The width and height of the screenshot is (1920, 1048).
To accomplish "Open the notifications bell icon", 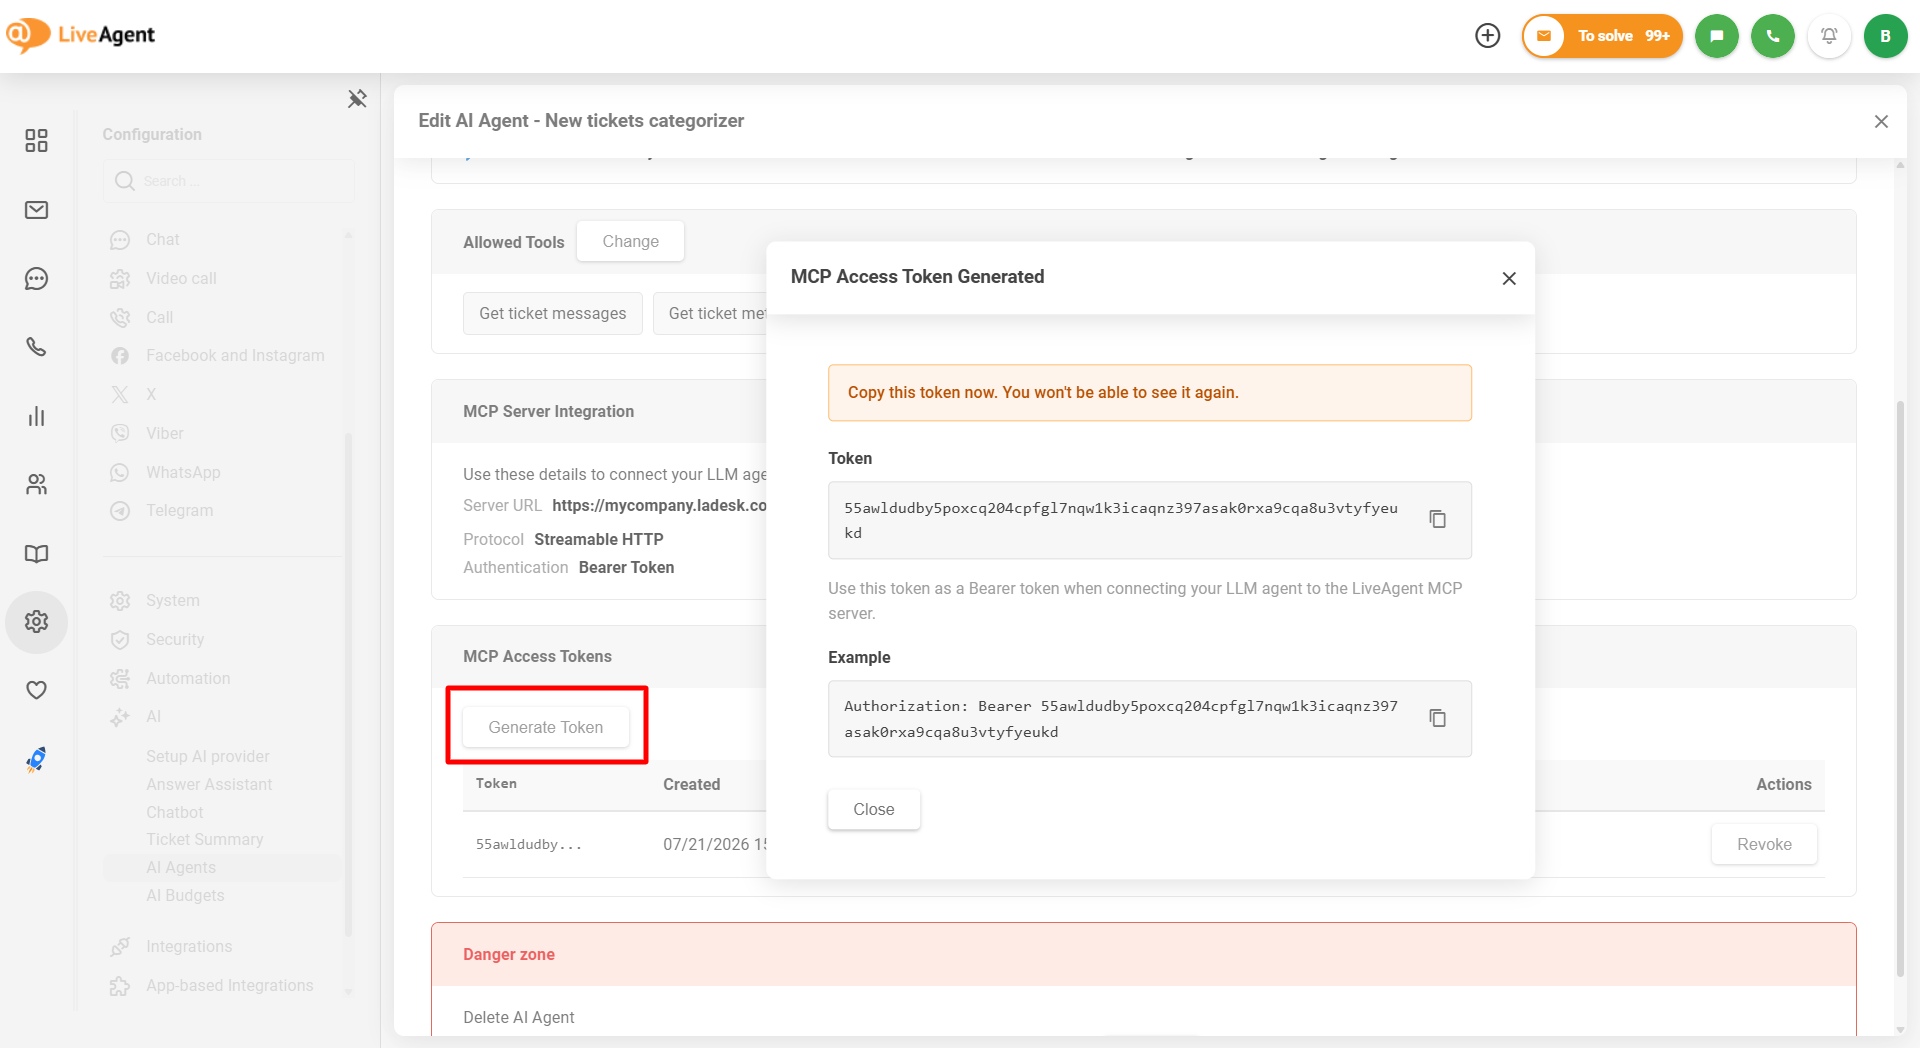I will point(1829,36).
